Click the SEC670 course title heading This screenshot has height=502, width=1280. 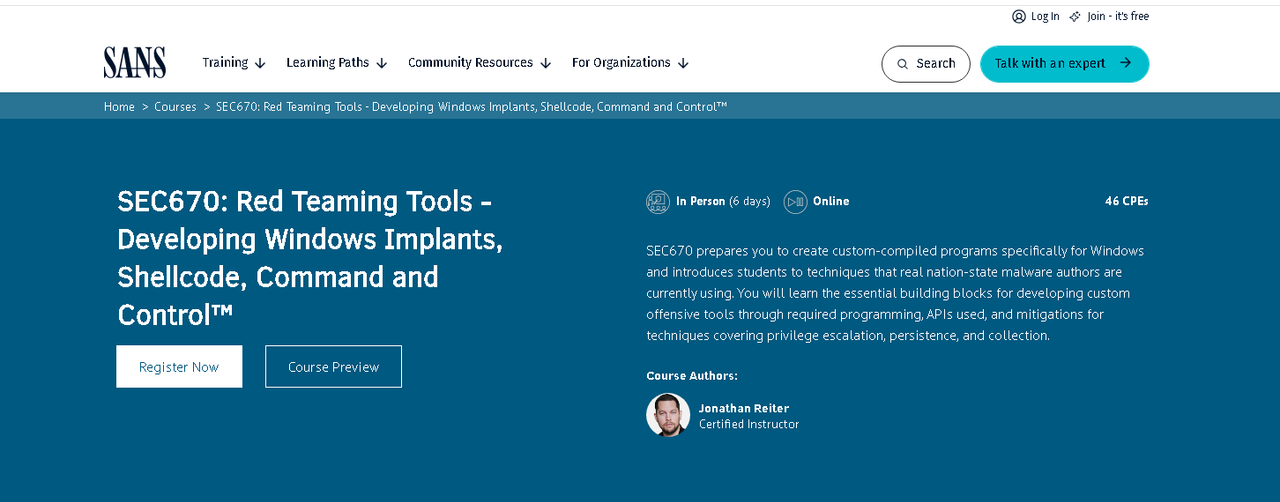[x=310, y=258]
